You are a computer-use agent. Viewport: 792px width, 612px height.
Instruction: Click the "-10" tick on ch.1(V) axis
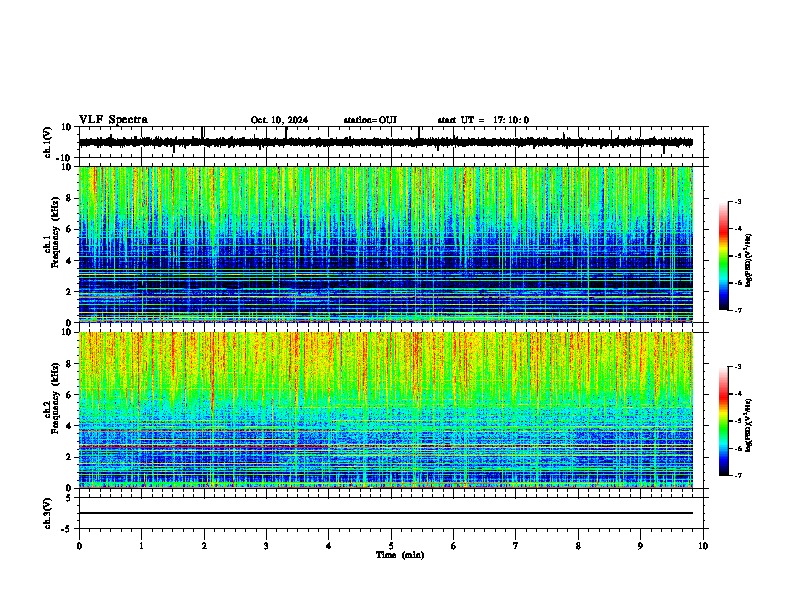(65, 158)
